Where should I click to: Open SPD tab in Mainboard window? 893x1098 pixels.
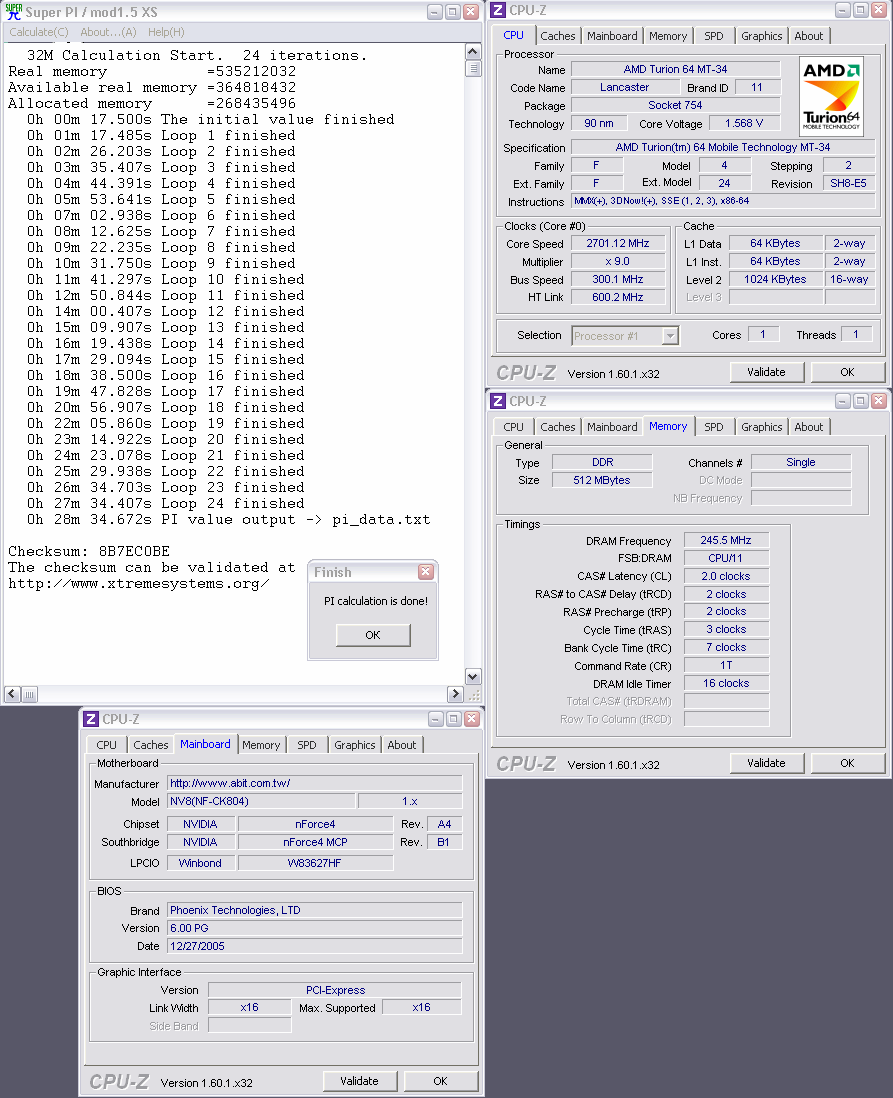(307, 745)
